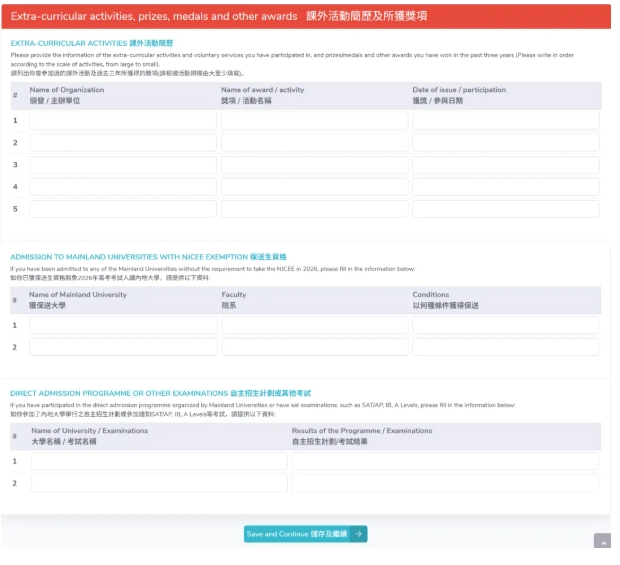Select row 1 Conditions field
The width and height of the screenshot is (620, 565).
click(505, 325)
